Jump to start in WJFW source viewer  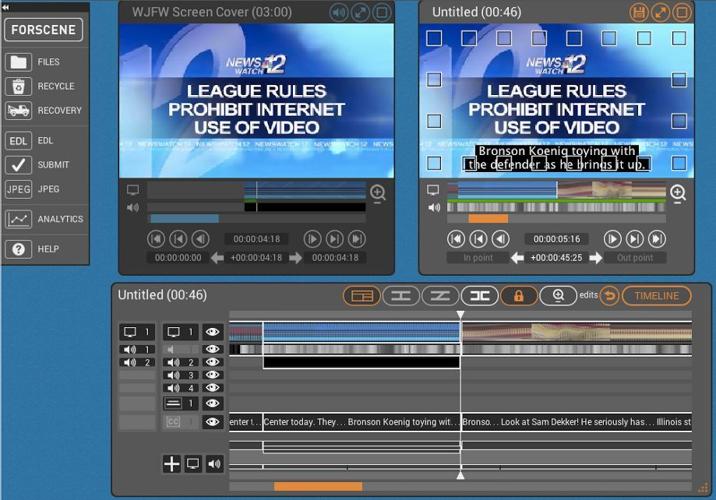[156, 239]
